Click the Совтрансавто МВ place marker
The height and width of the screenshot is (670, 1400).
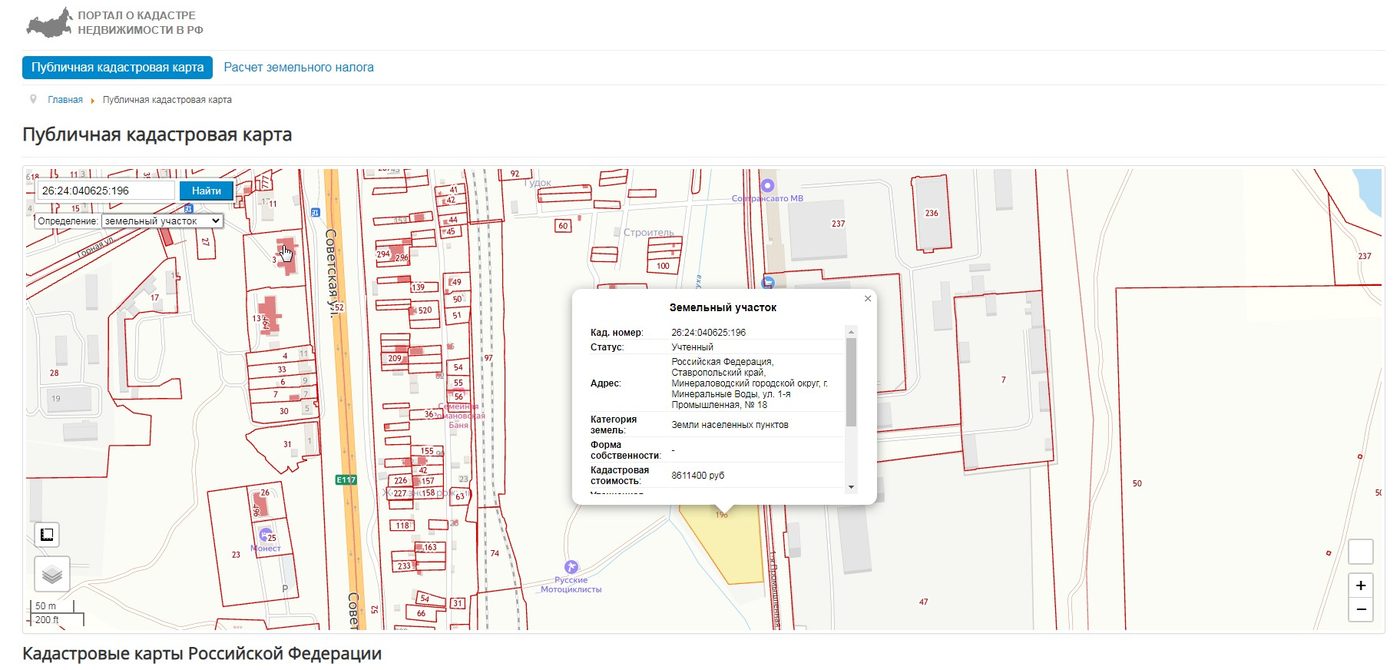tap(768, 186)
